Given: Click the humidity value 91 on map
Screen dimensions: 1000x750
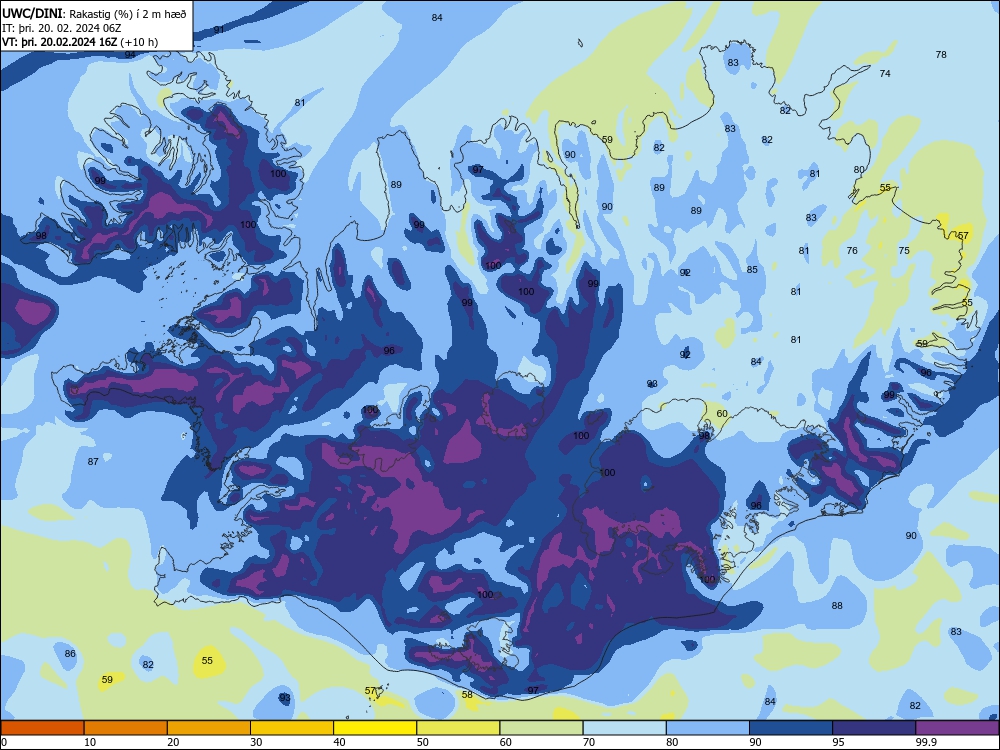Looking at the screenshot, I should pos(219,30).
